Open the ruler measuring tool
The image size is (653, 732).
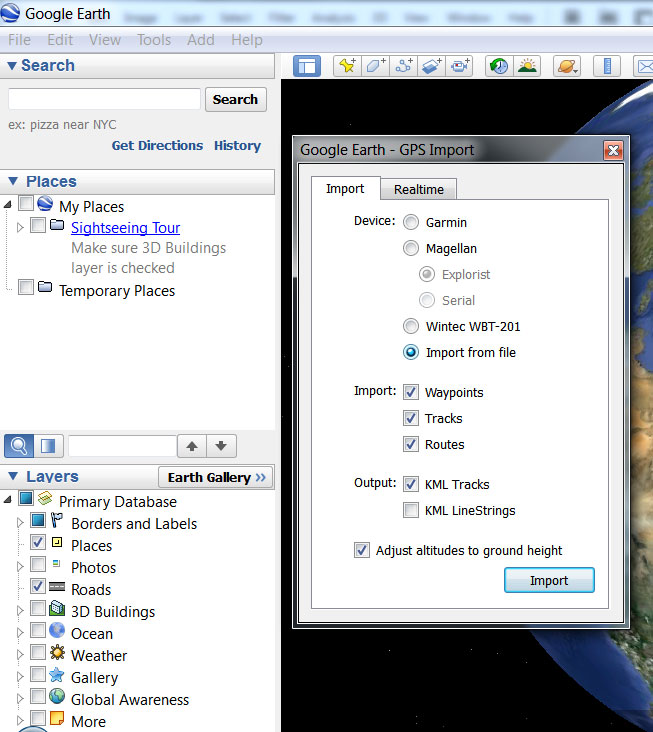[x=607, y=66]
